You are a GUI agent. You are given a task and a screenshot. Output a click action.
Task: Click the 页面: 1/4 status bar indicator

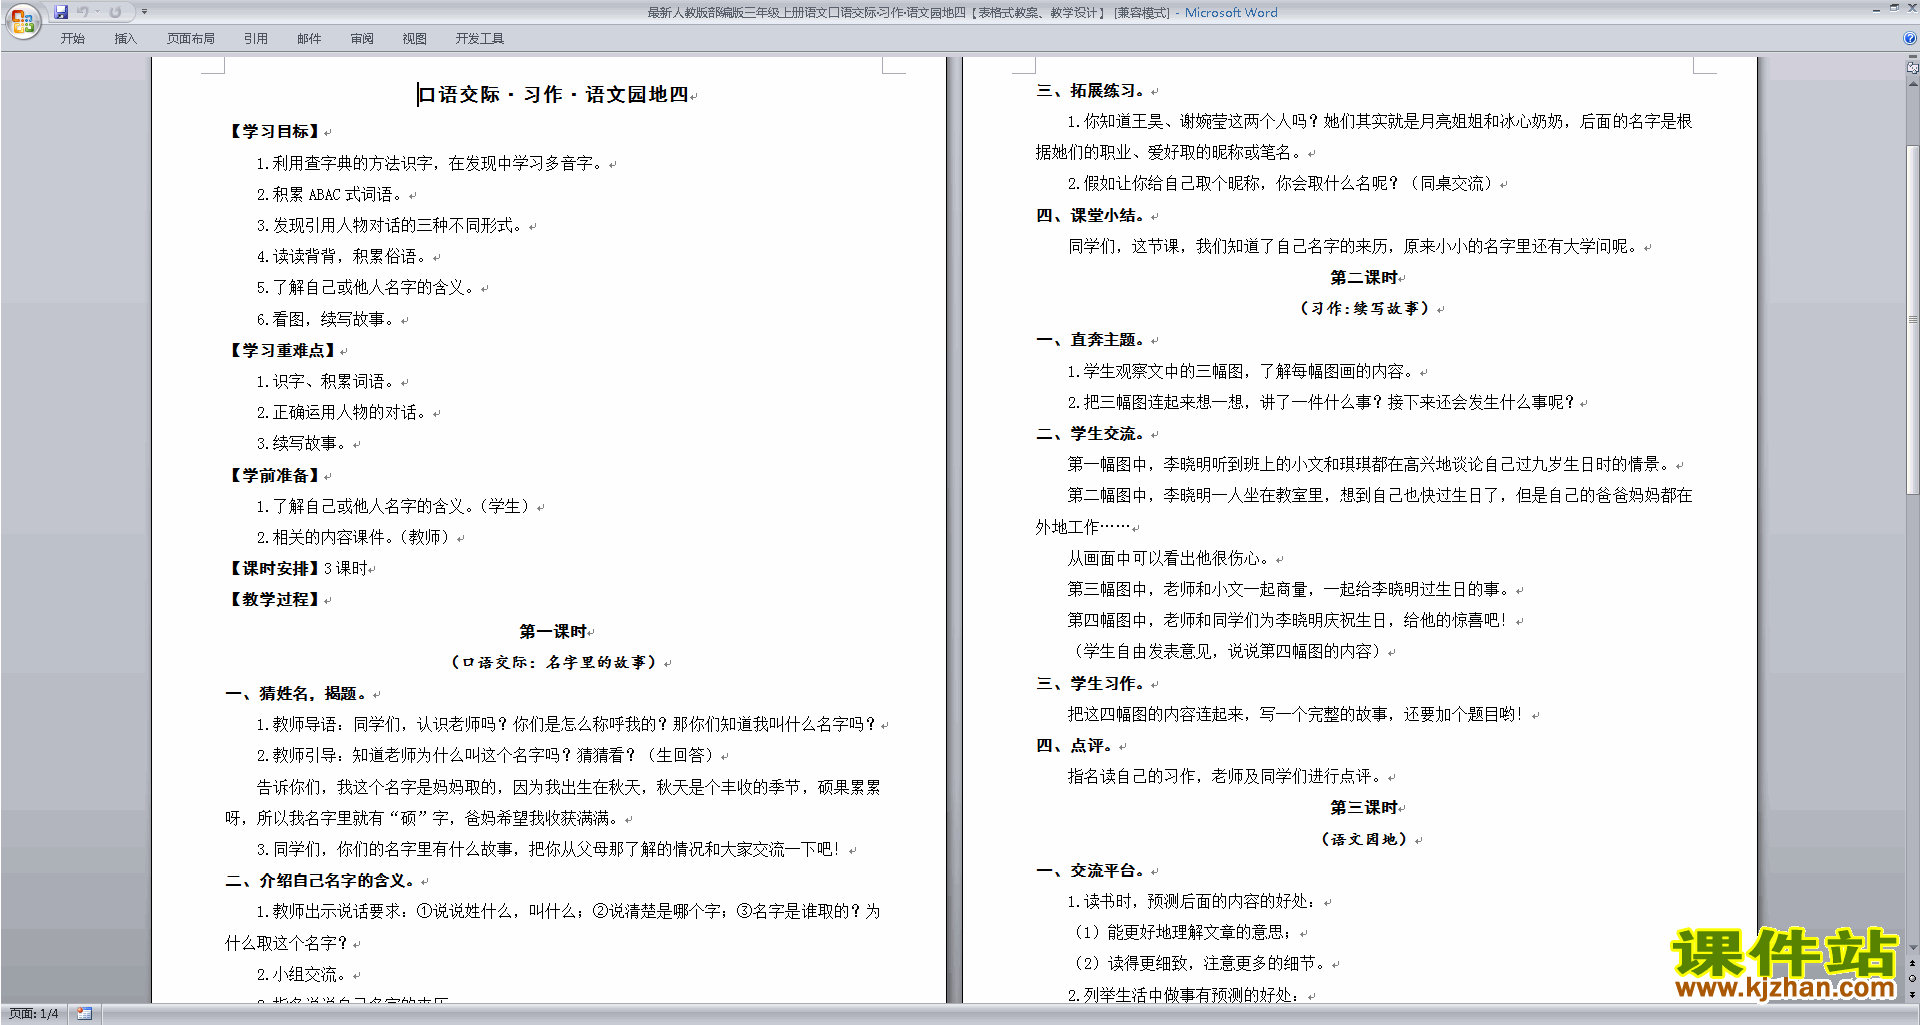[34, 1014]
